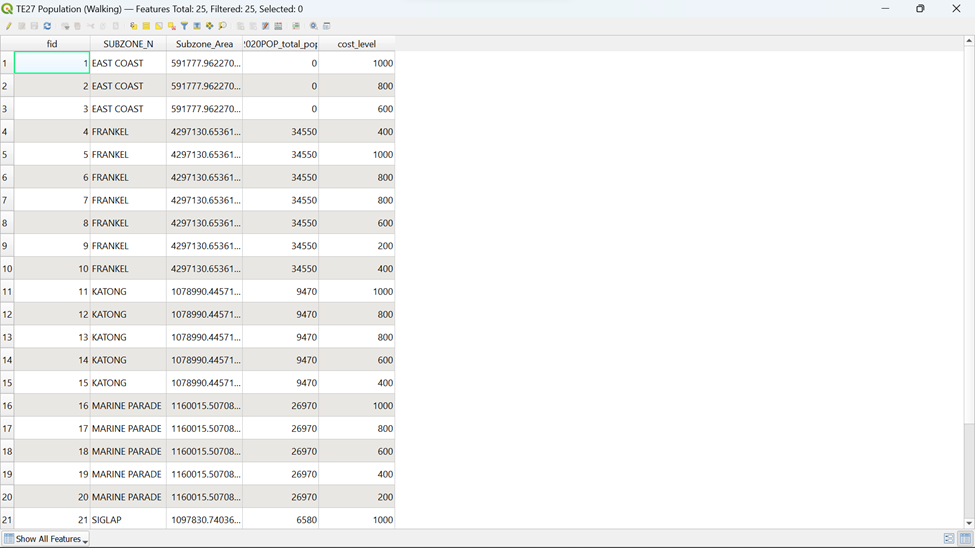
Task: Switch to table view
Action: [x=964, y=539]
